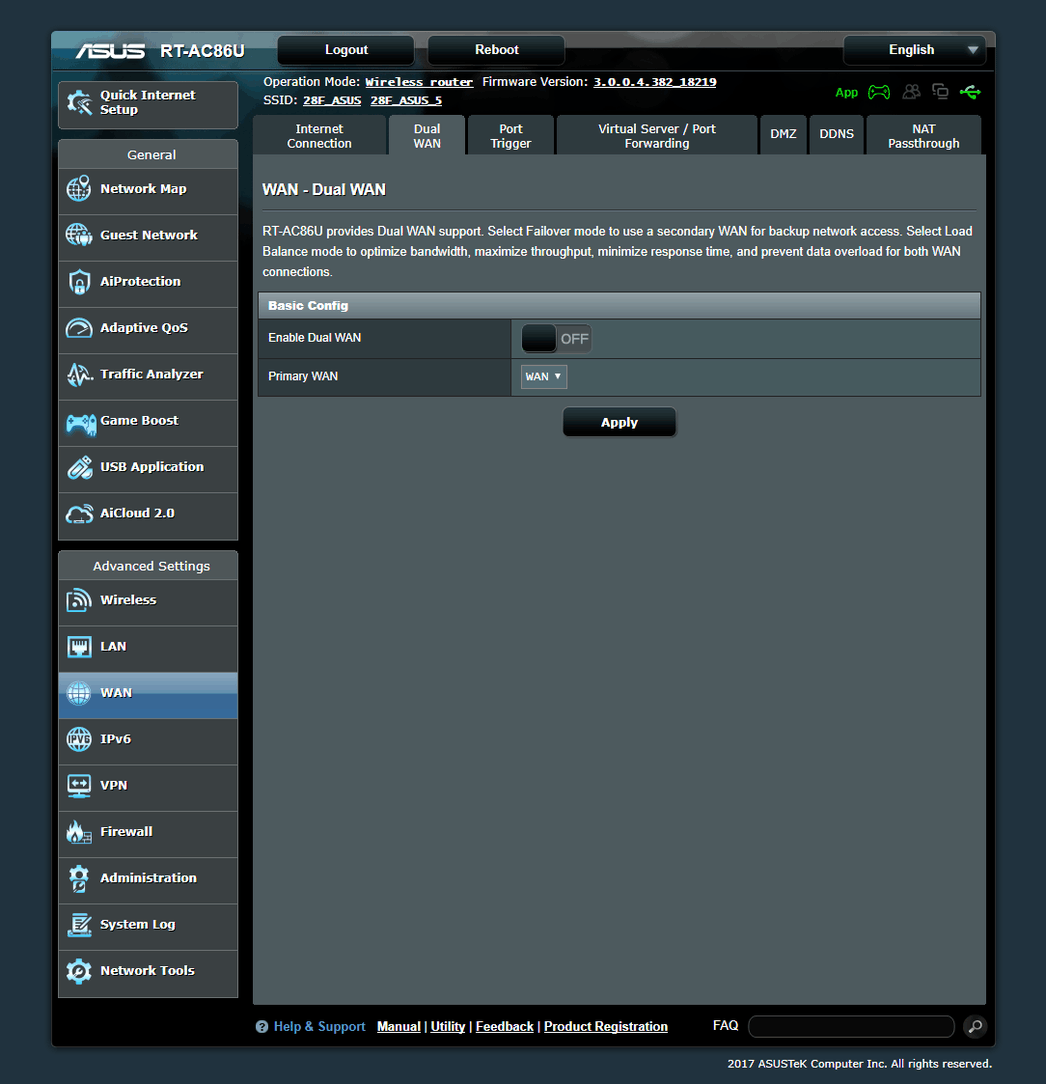Click the Network Tools gear icon
Image resolution: width=1046 pixels, height=1084 pixels.
79,971
